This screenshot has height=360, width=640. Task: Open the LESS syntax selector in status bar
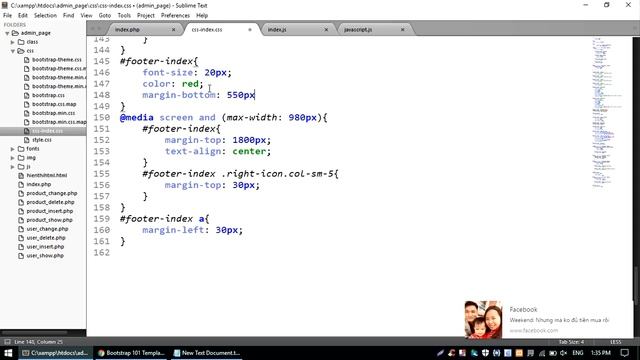point(616,342)
